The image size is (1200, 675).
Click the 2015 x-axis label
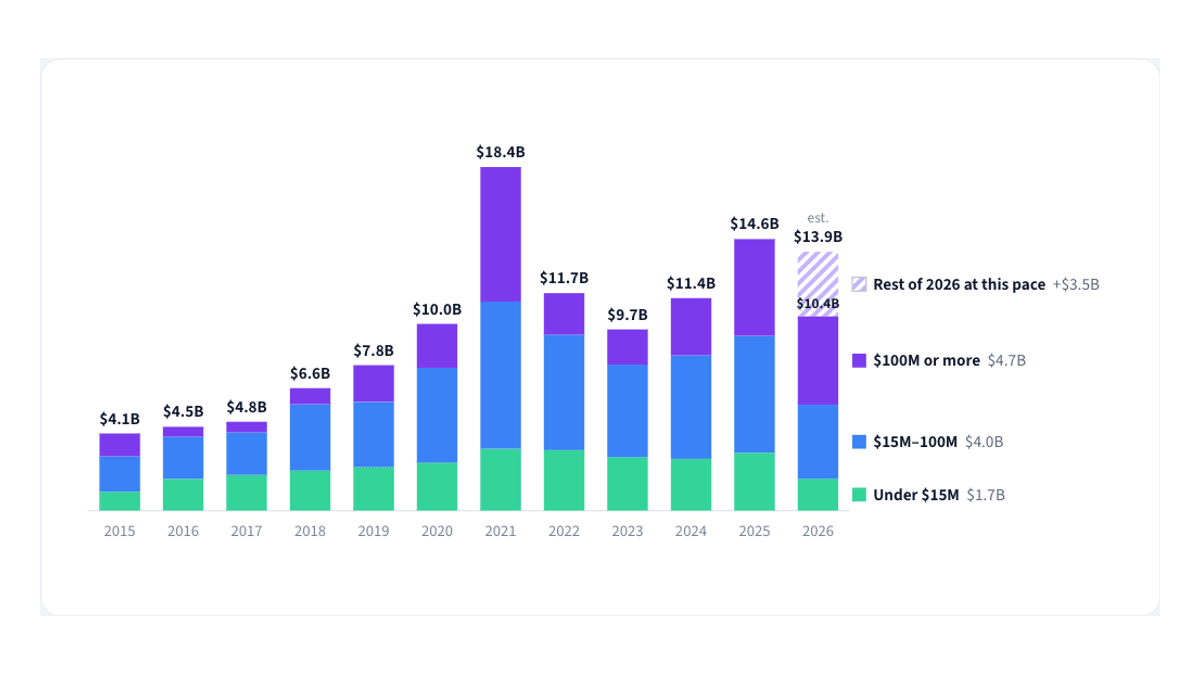pos(119,531)
